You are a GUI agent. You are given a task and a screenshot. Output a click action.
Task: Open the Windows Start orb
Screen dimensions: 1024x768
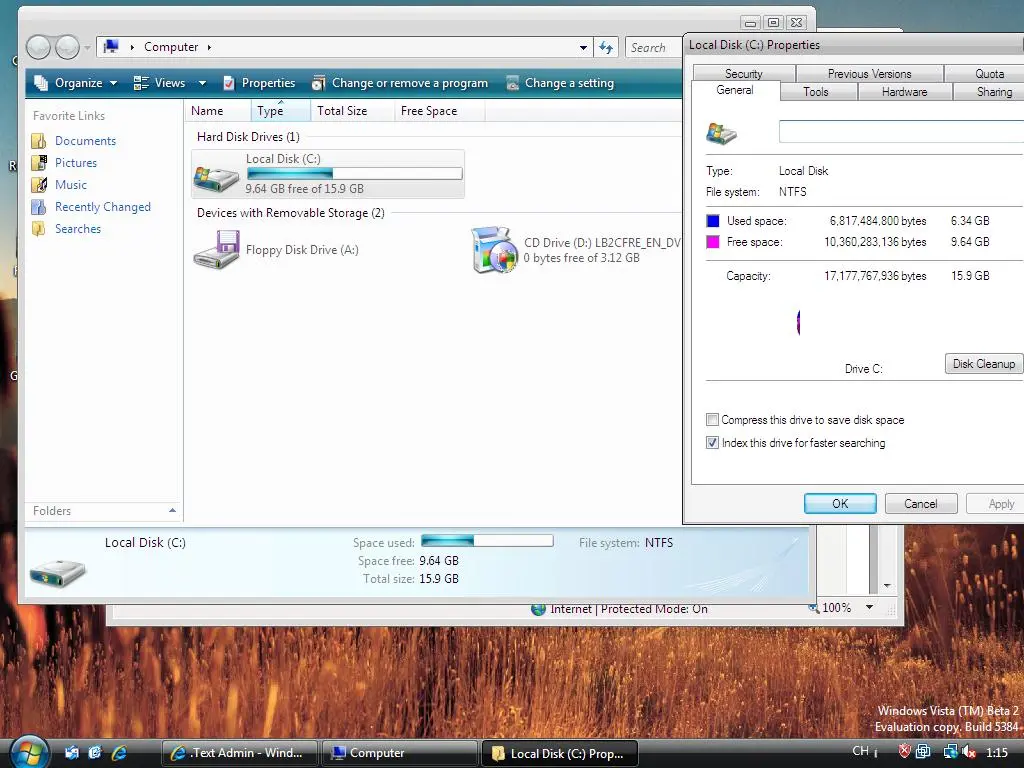click(x=29, y=752)
